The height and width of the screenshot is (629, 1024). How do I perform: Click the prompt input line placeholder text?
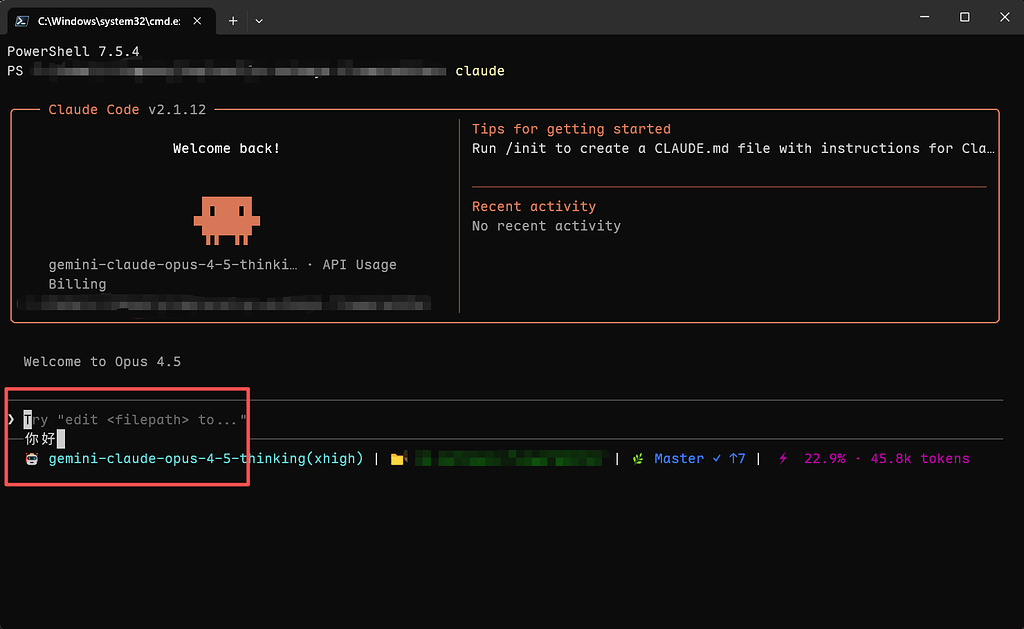(136, 419)
